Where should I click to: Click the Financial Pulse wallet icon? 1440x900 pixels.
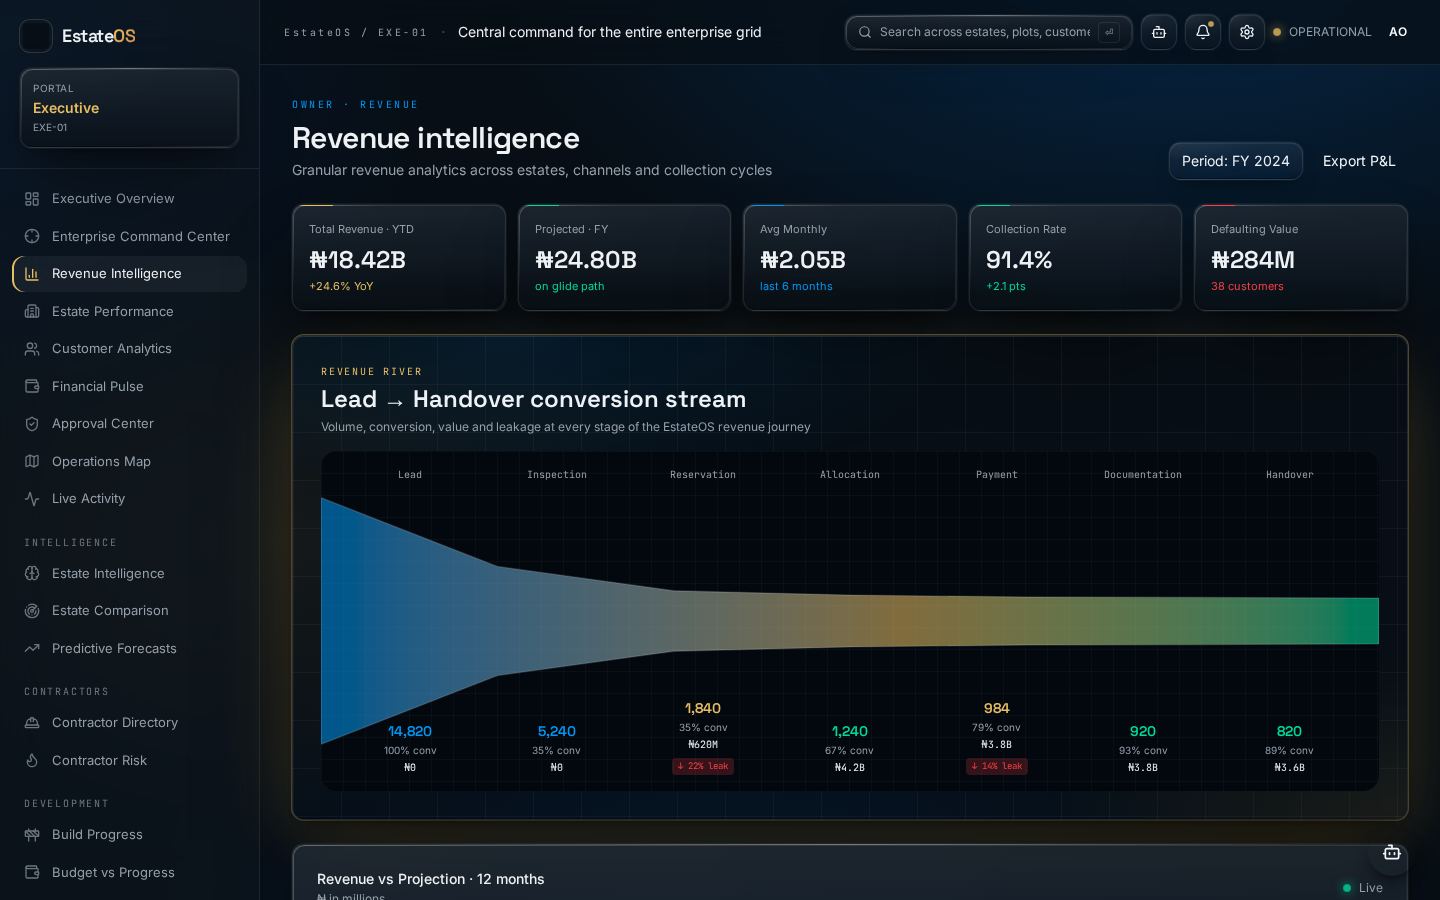[32, 386]
